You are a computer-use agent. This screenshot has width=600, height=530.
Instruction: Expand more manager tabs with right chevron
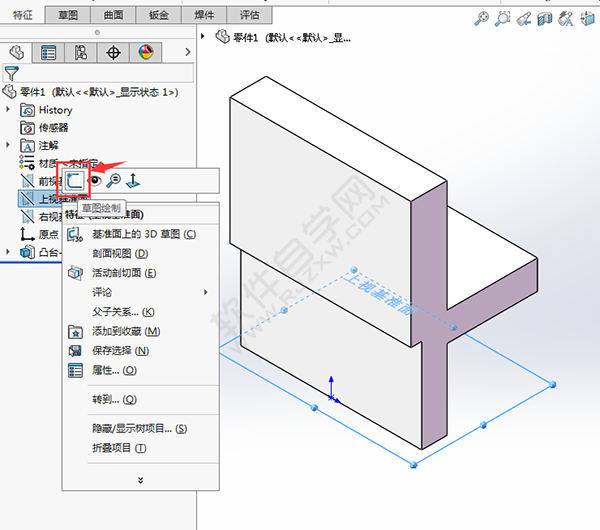[x=188, y=52]
